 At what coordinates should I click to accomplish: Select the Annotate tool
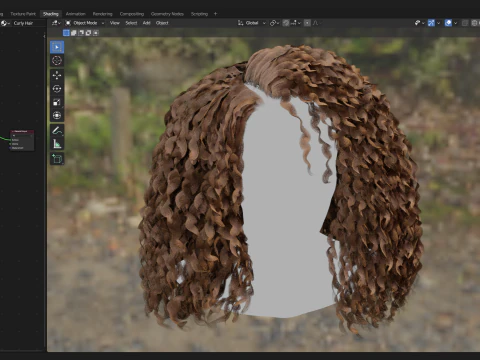(57, 130)
